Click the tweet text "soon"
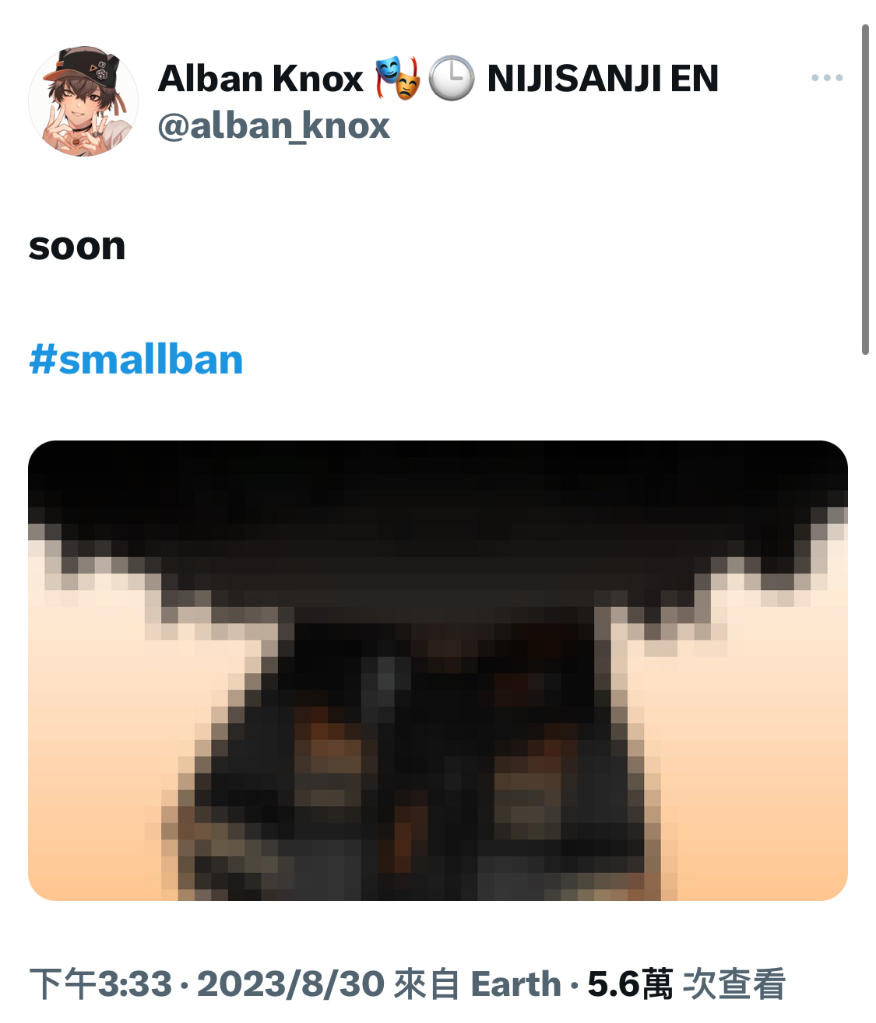This screenshot has height=1023, width=876. pyautogui.click(x=77, y=247)
